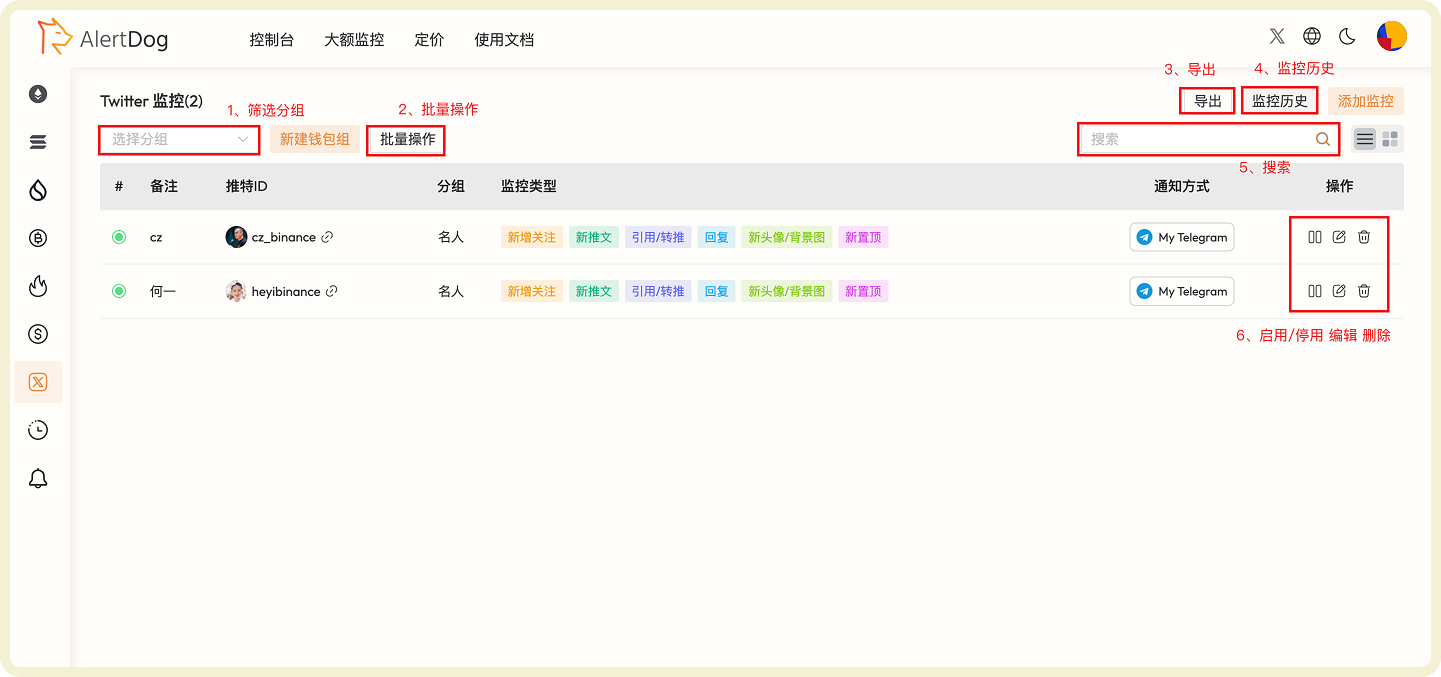1441x677 pixels.
Task: Click 回复 tag in cz row
Action: tap(716, 237)
